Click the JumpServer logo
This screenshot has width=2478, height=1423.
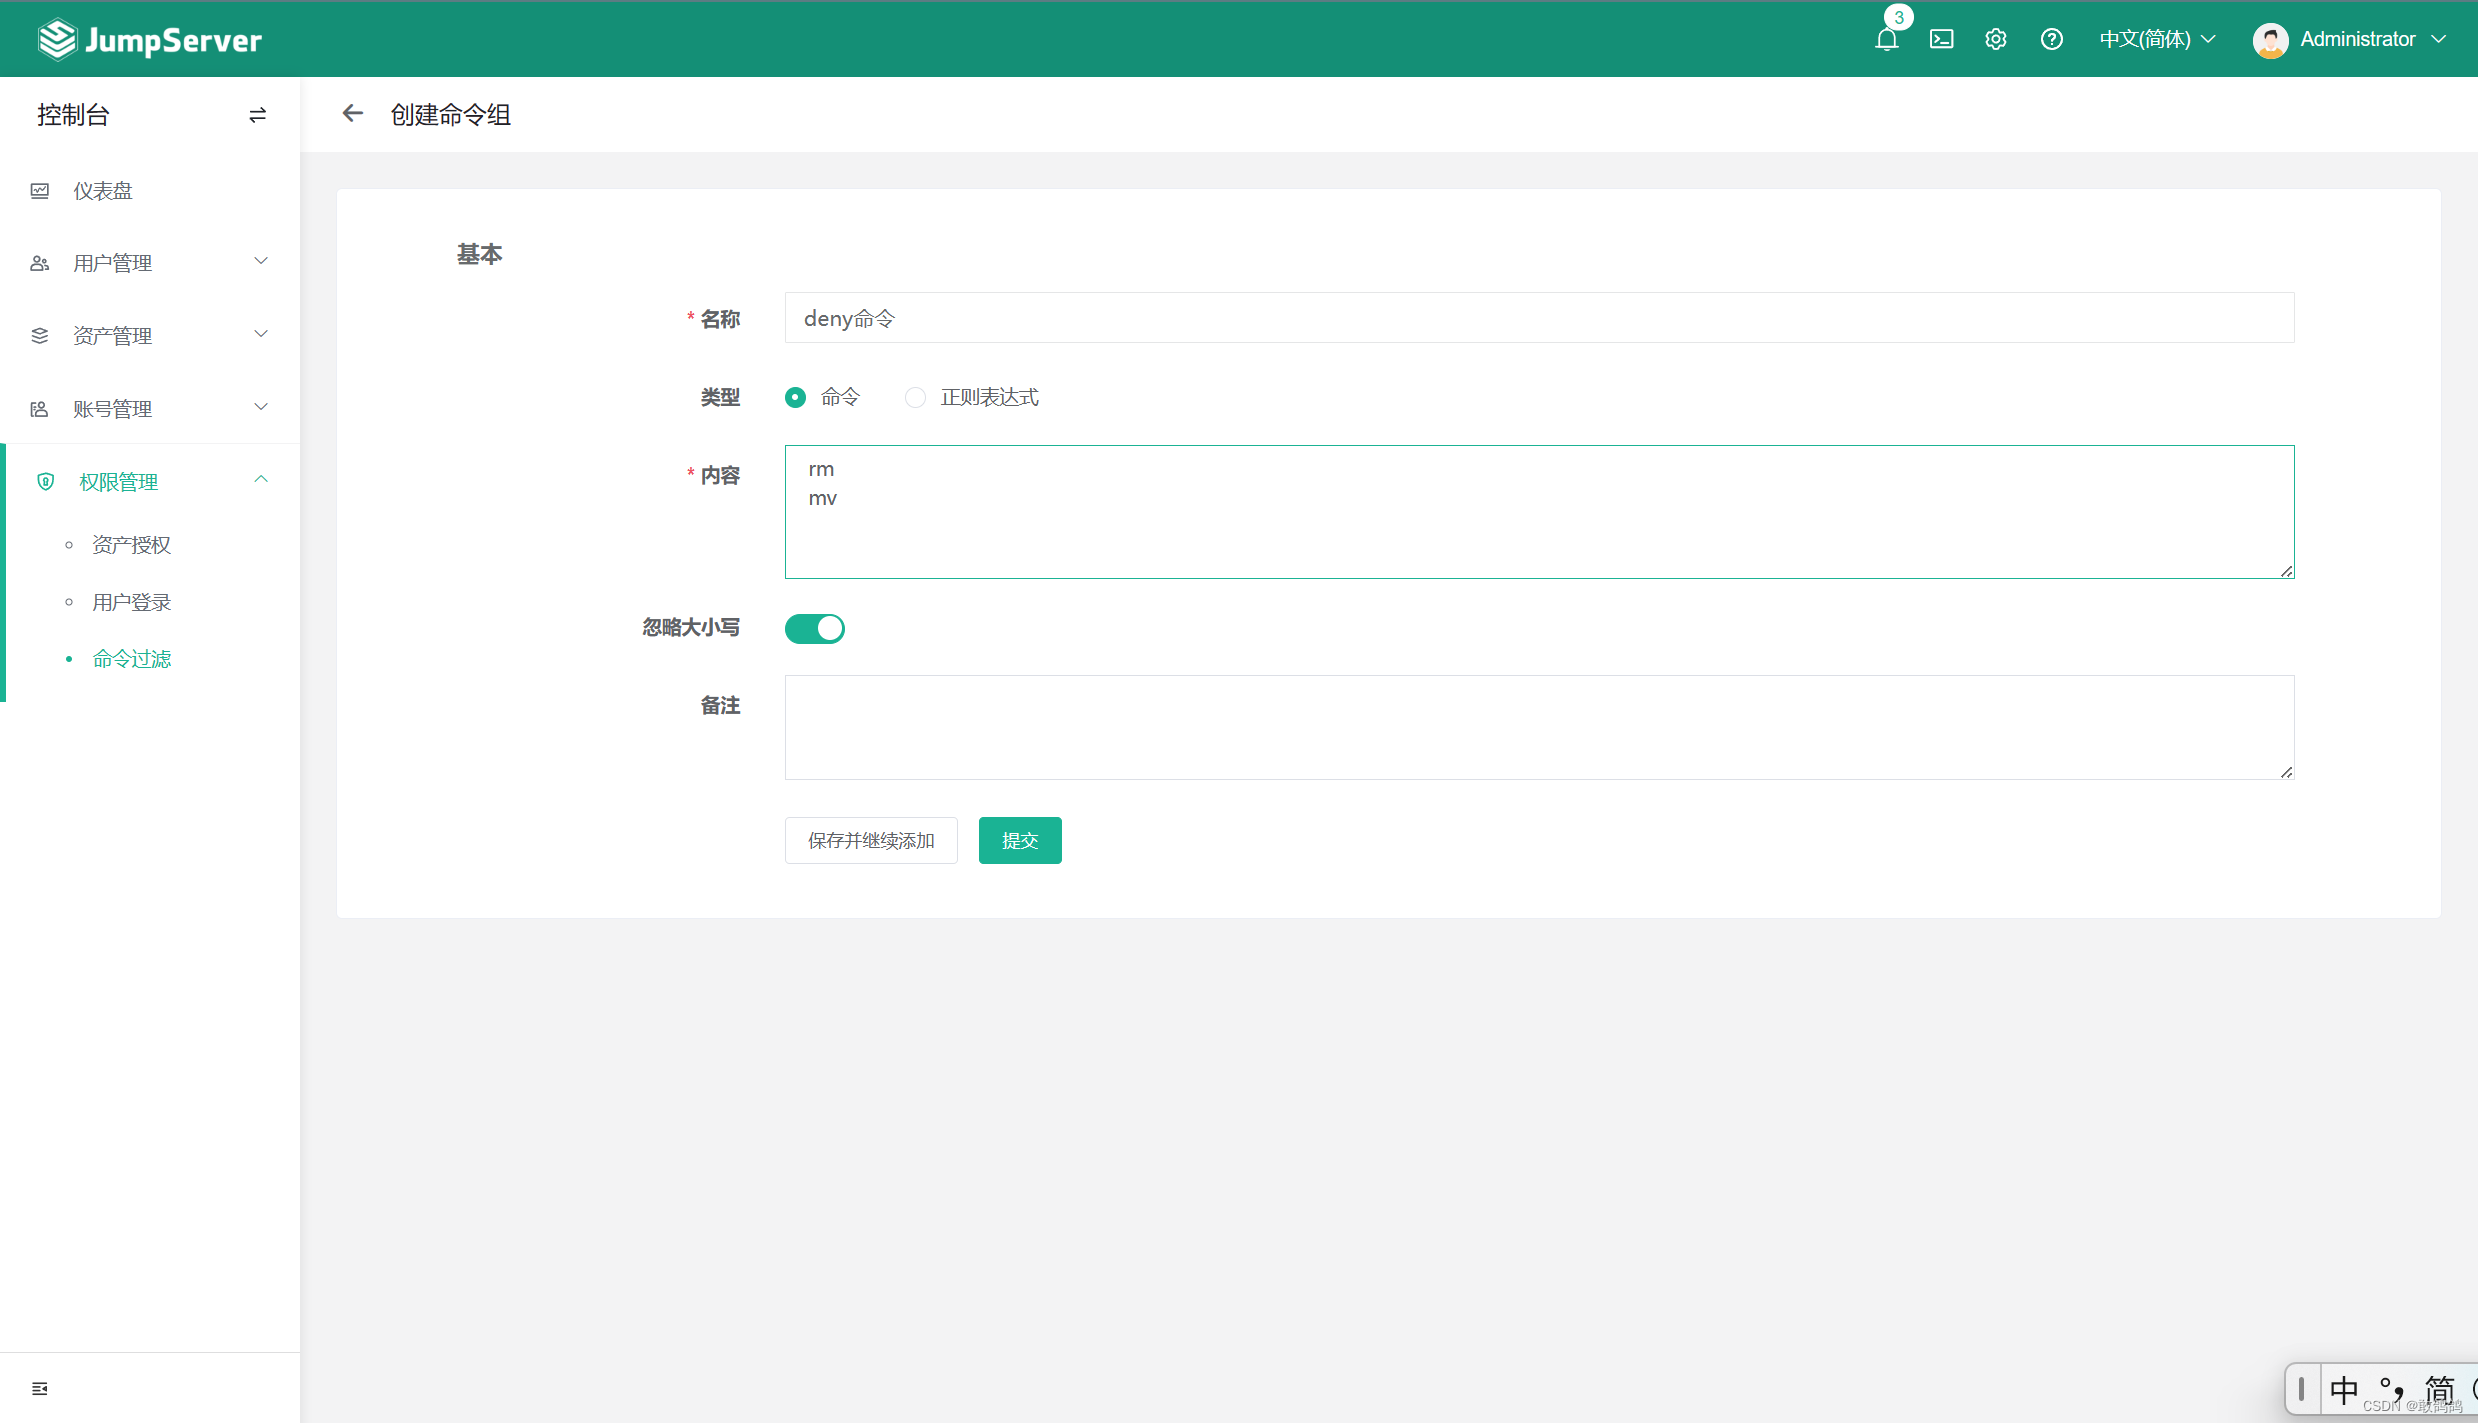click(150, 39)
